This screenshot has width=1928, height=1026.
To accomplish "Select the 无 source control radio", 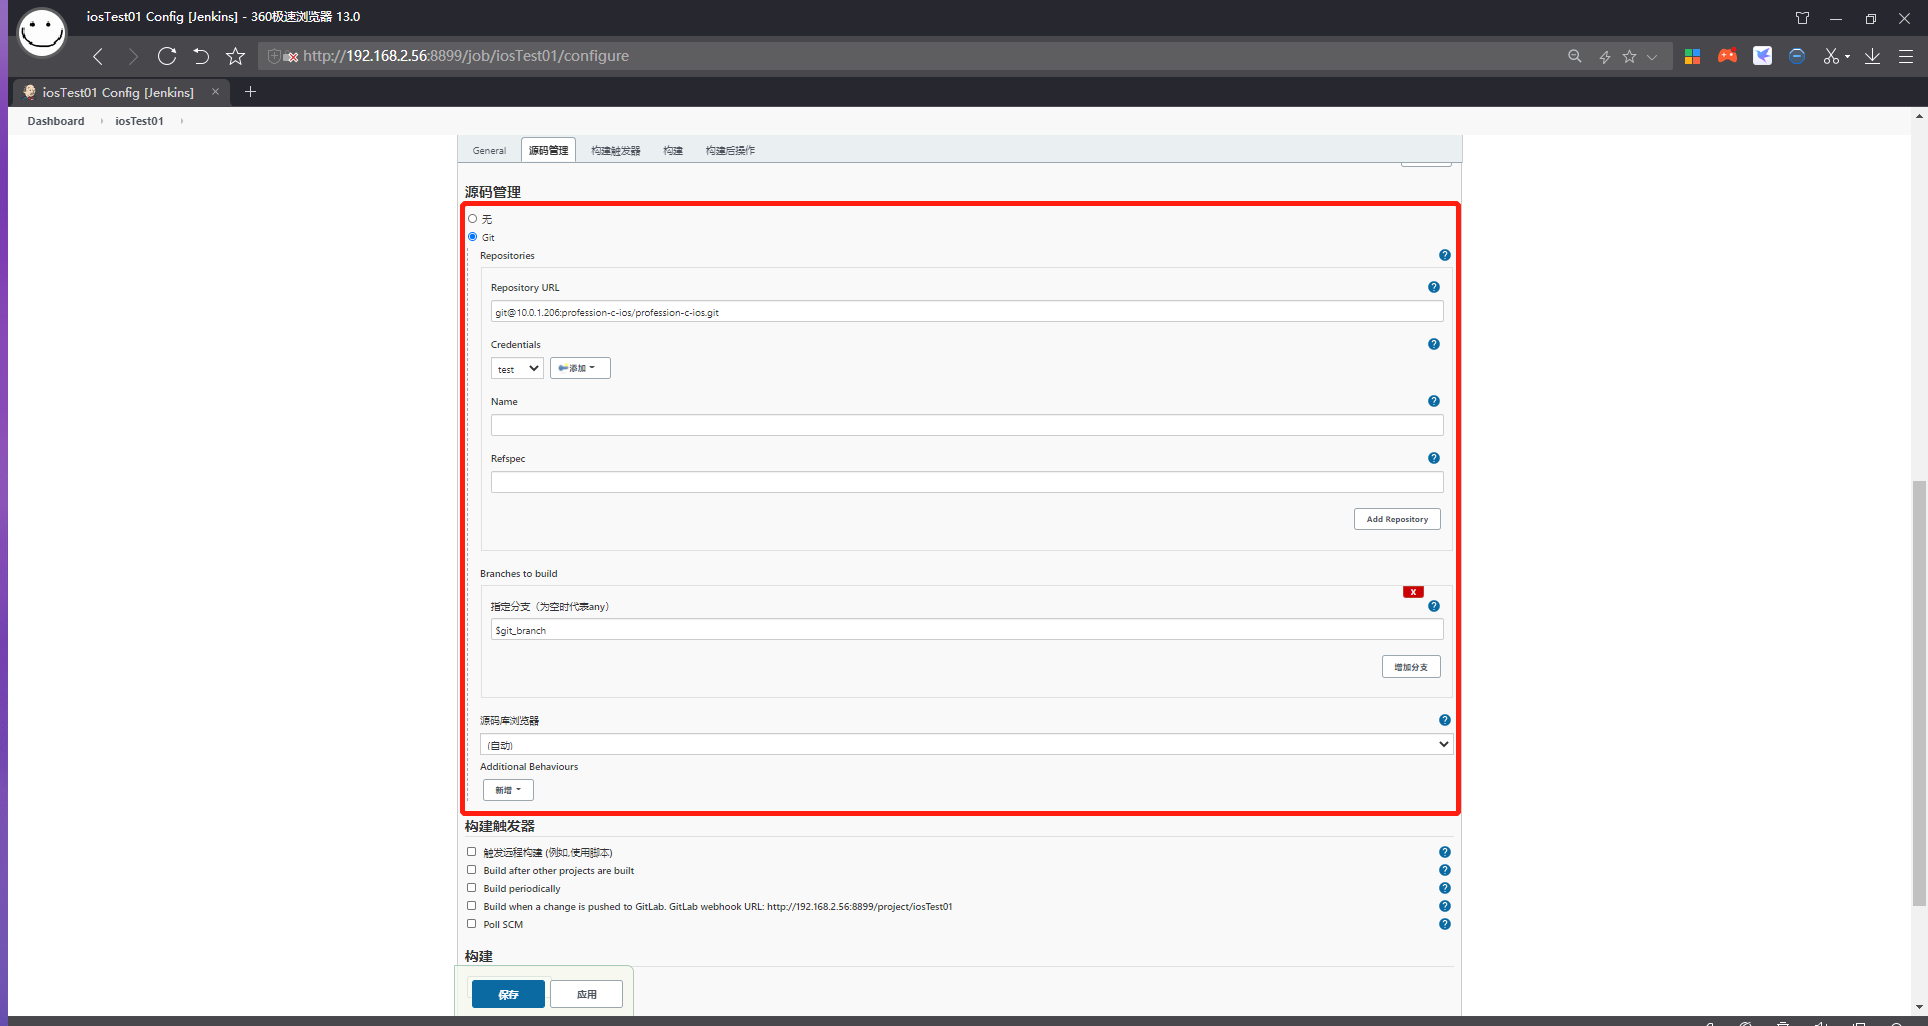I will 473,219.
